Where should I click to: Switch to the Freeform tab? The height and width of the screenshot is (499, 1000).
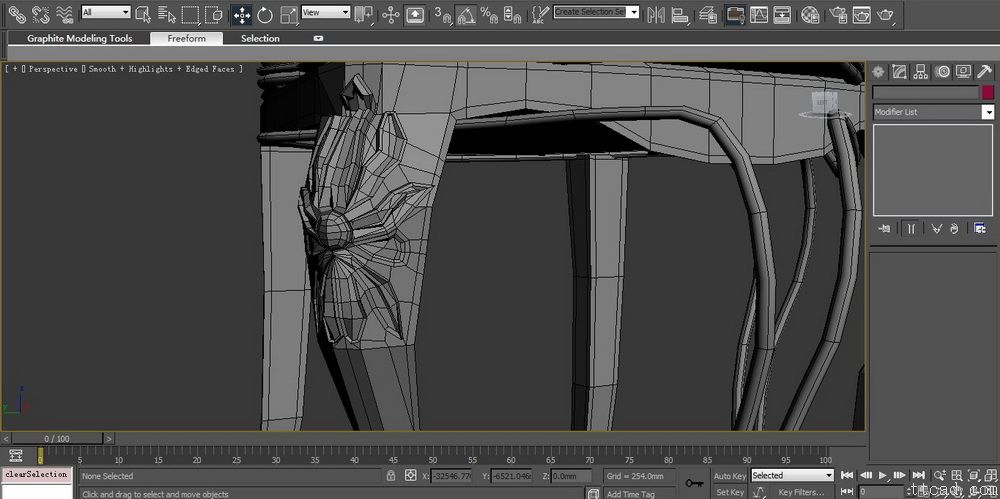(x=186, y=38)
